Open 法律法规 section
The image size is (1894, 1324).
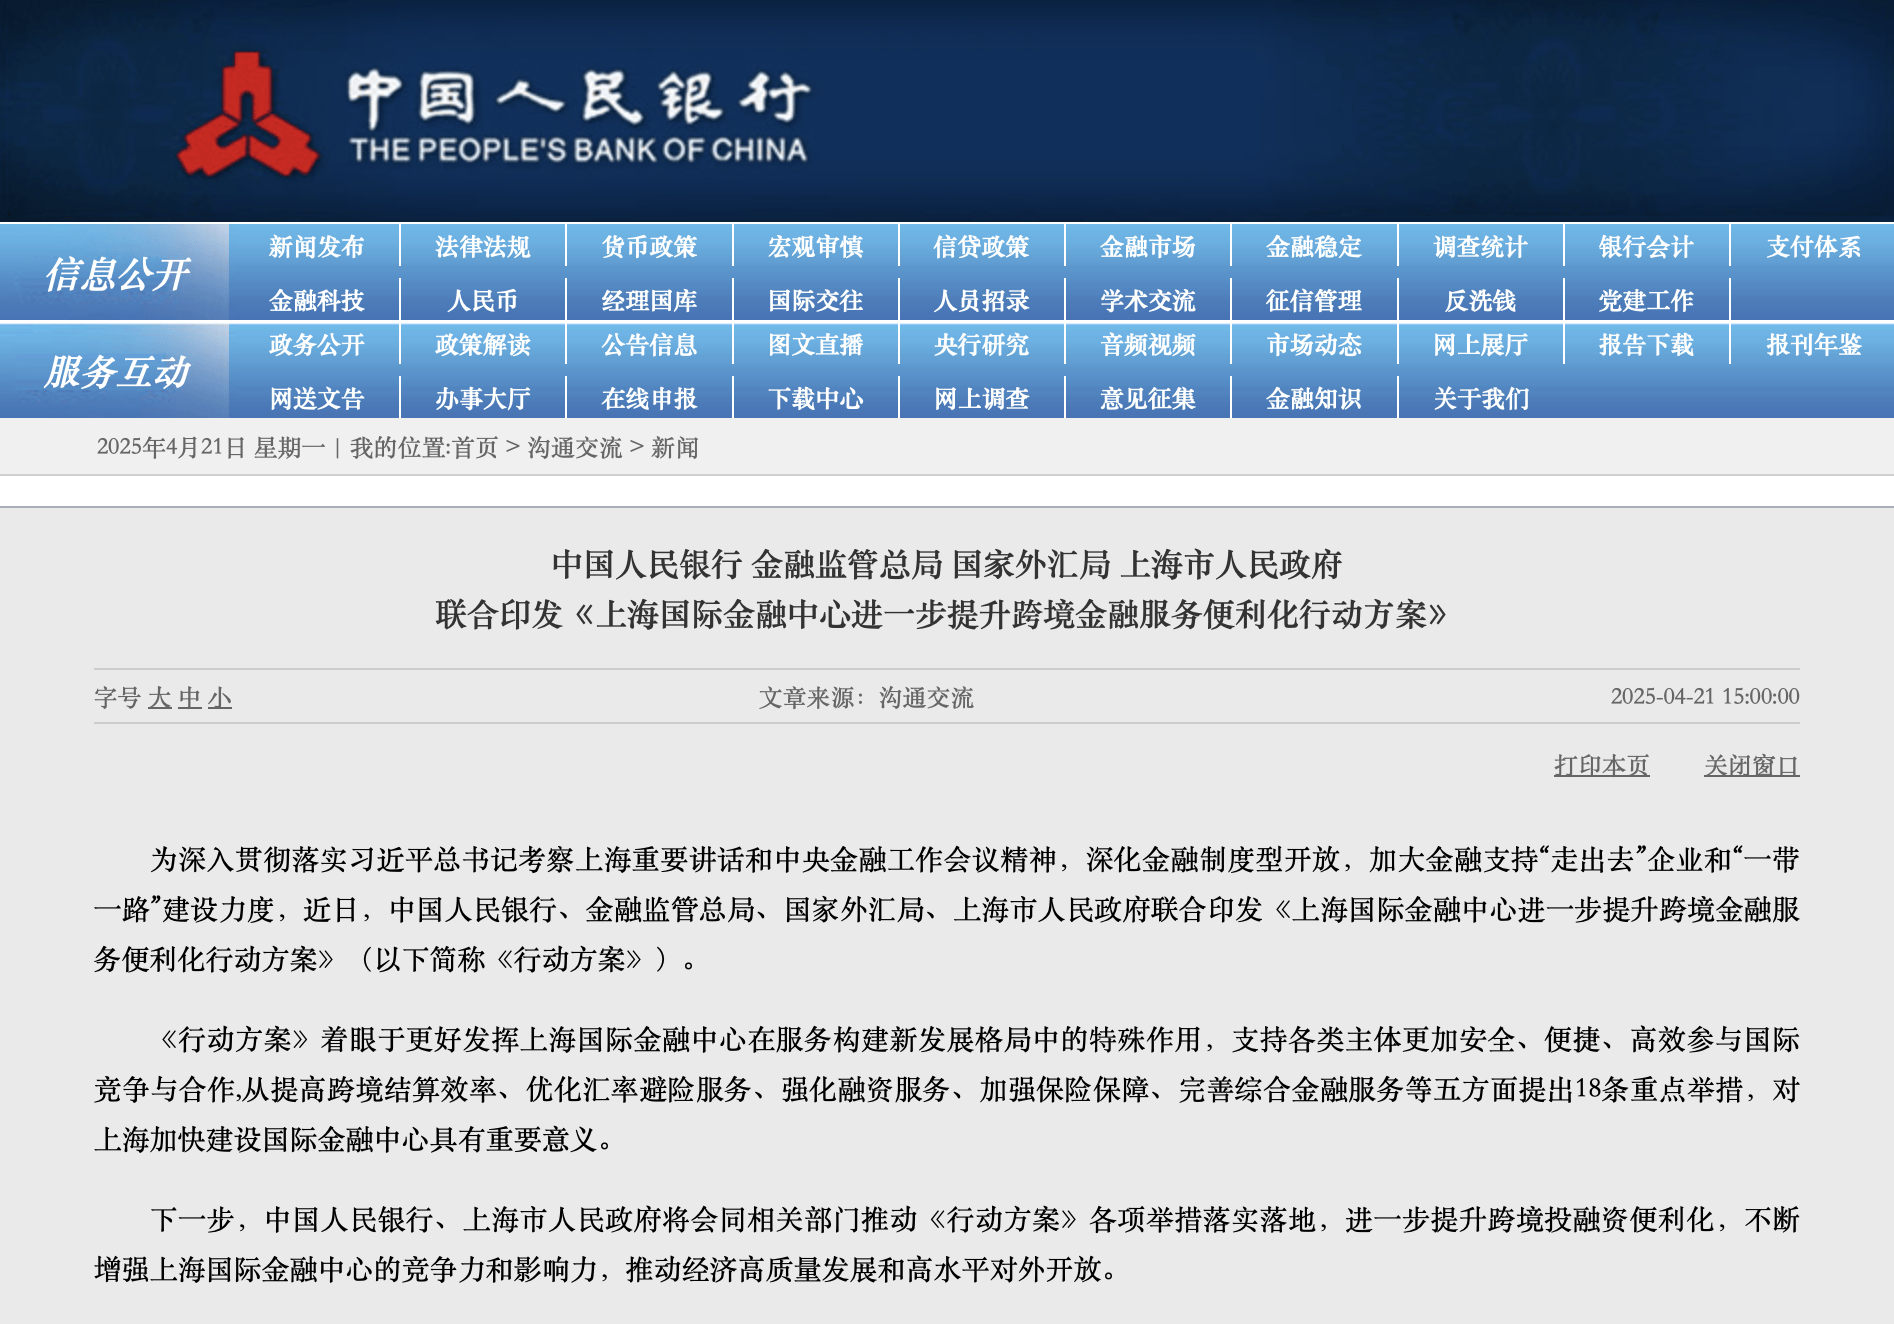click(482, 247)
